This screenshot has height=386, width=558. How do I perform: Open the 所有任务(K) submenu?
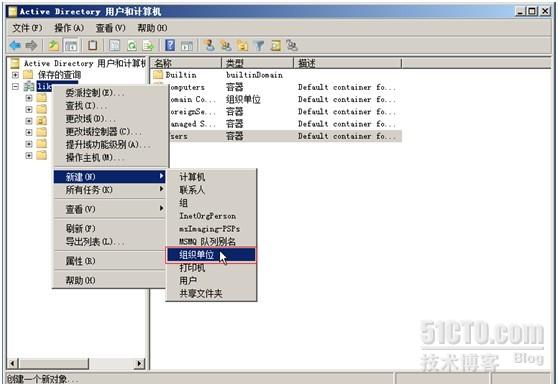point(110,190)
